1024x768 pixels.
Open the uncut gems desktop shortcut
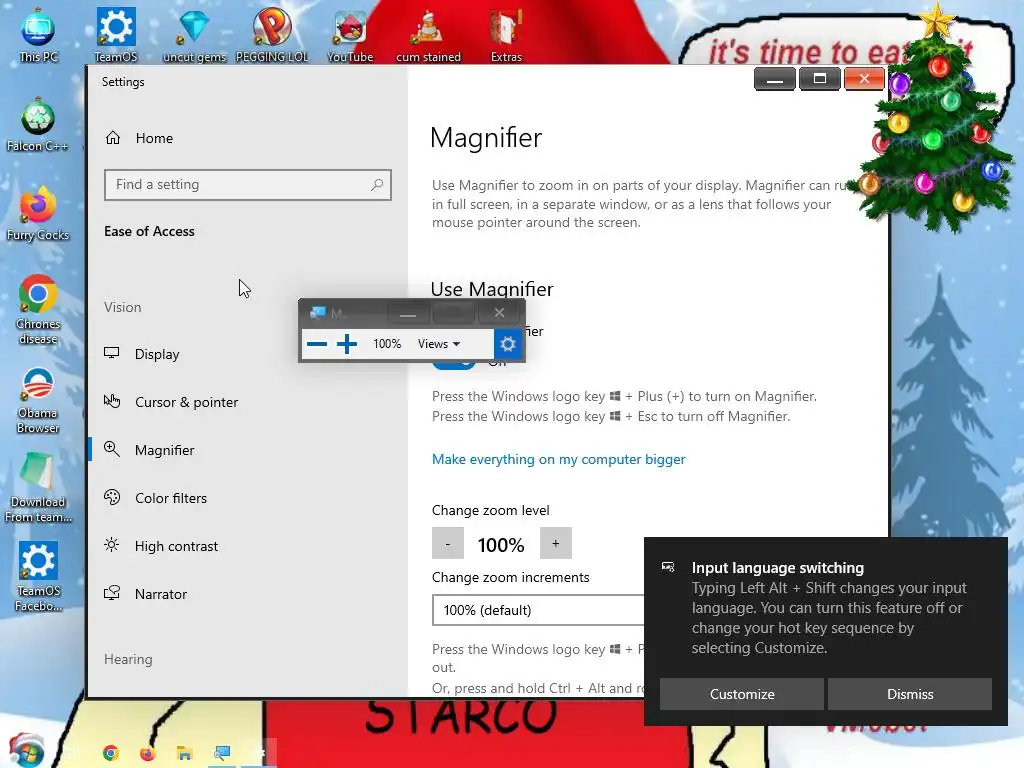pyautogui.click(x=194, y=35)
